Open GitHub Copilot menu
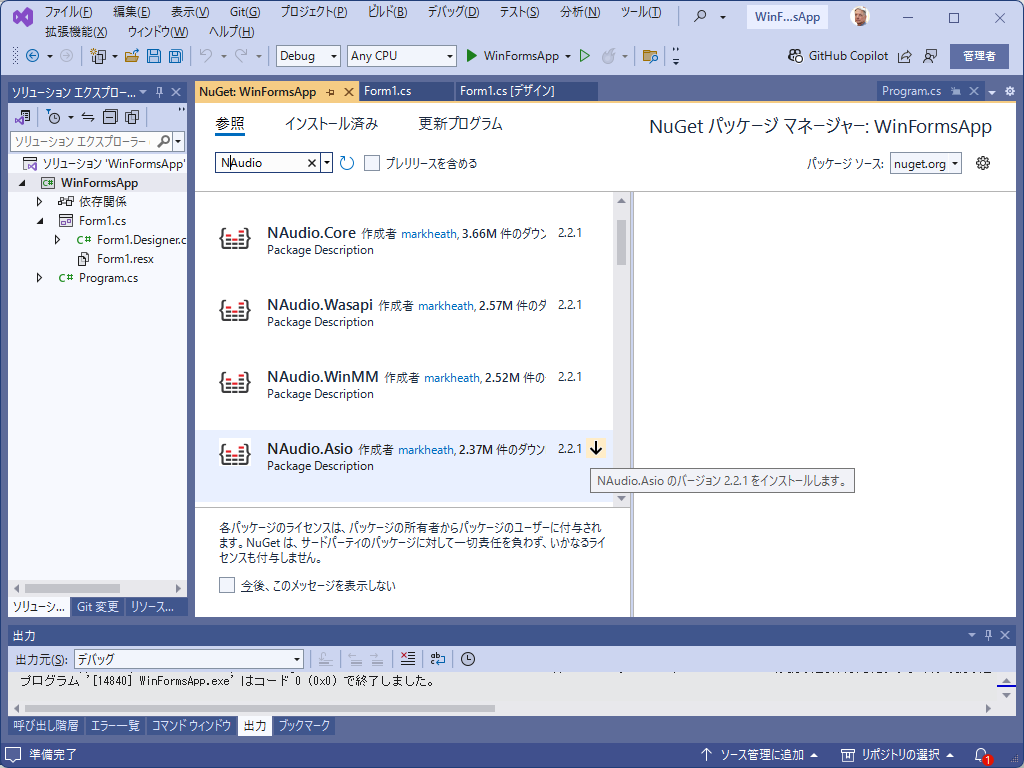Viewport: 1024px width, 768px height. point(838,56)
